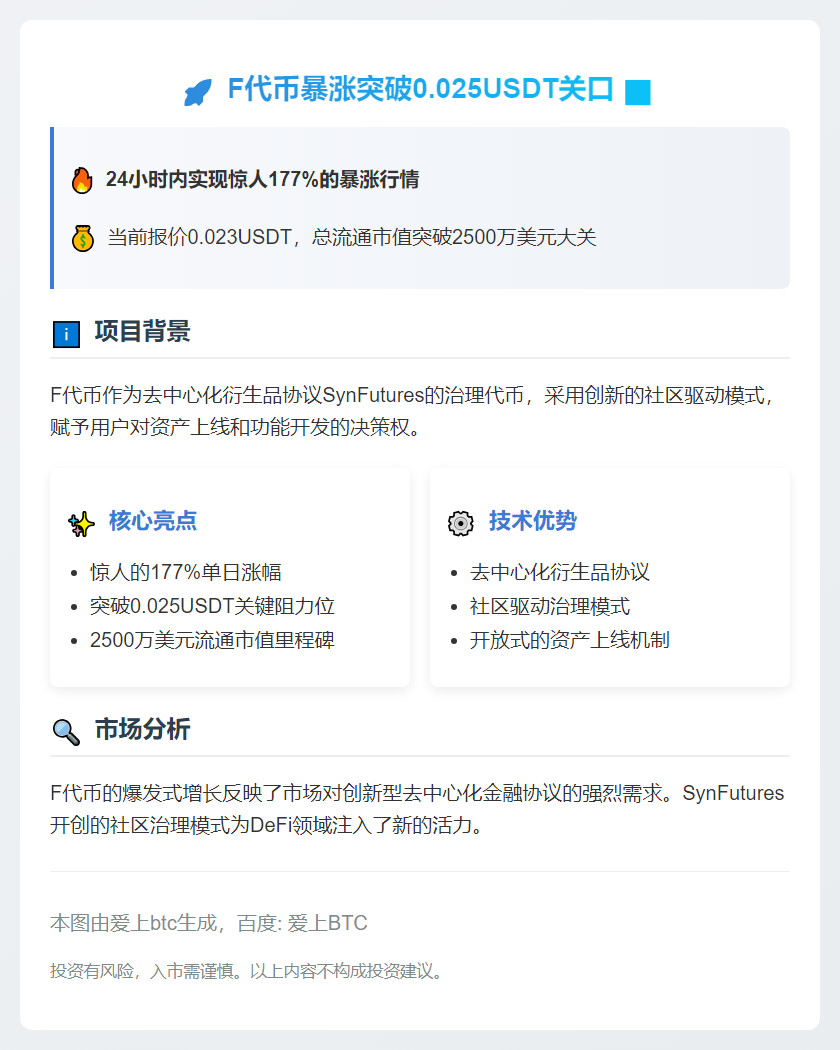Click the magnifier icon beside 市场分析
The height and width of the screenshot is (1050, 840).
[66, 732]
